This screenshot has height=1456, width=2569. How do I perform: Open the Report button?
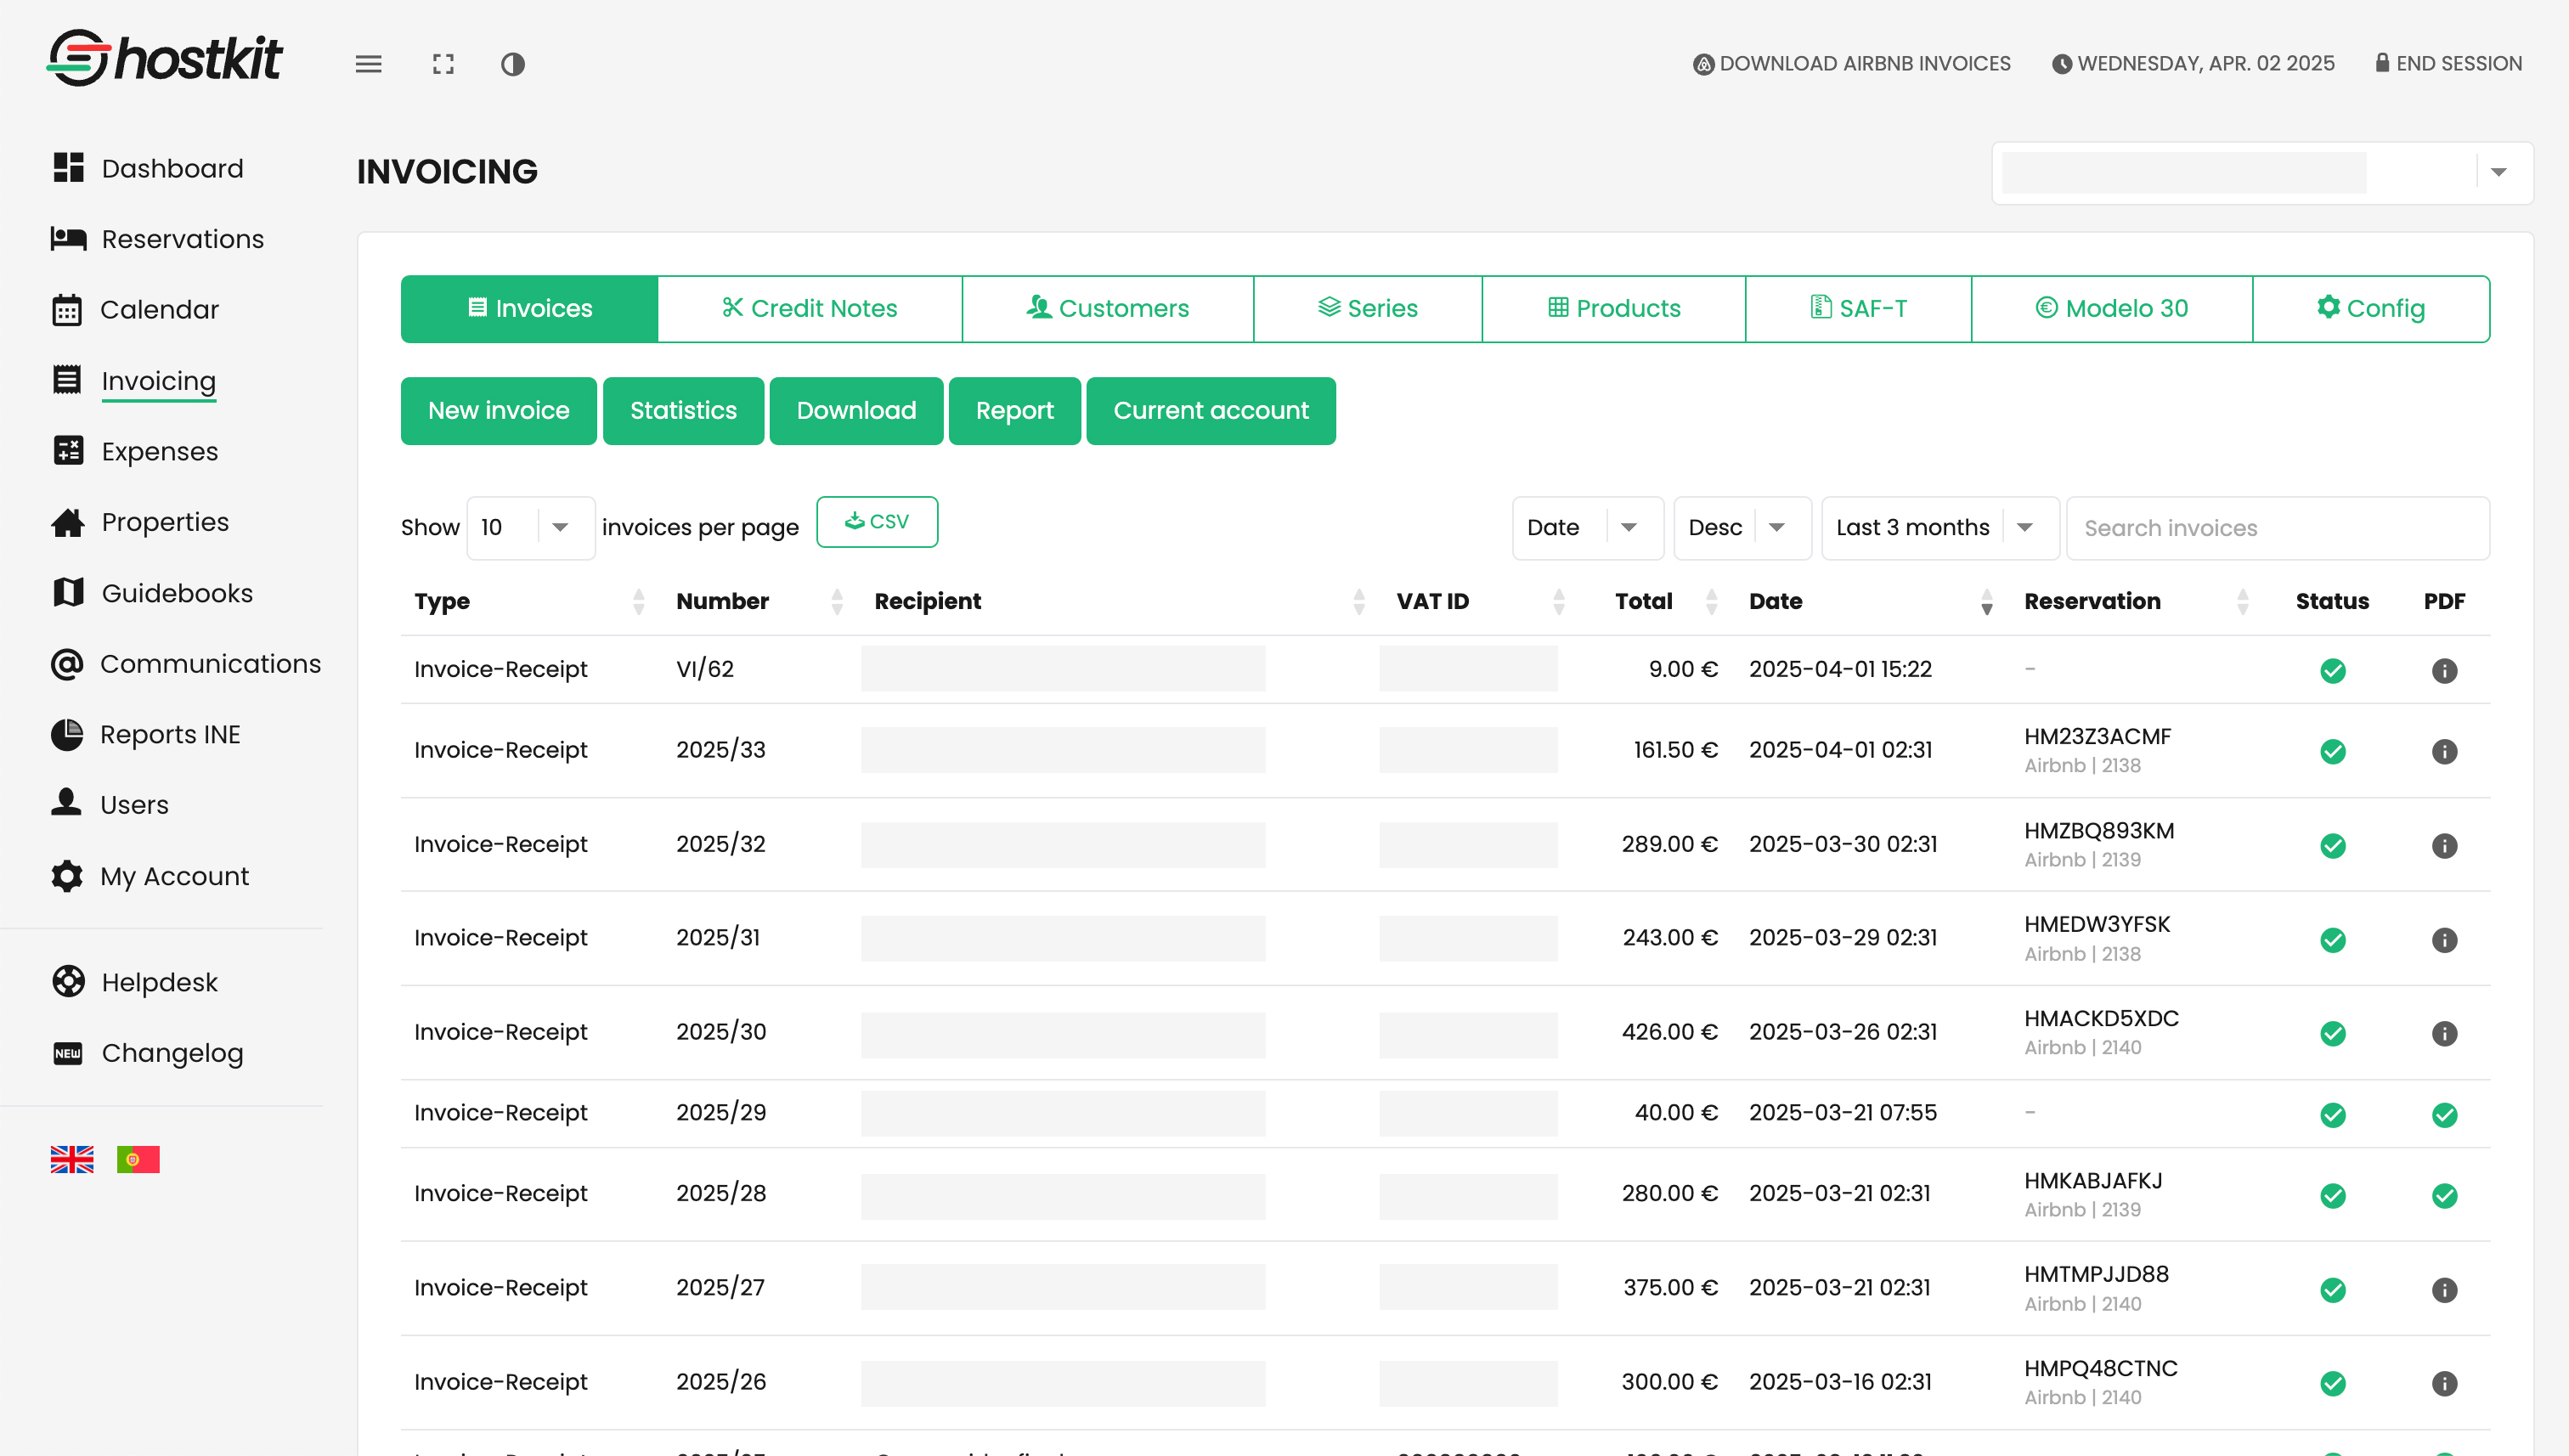click(x=1015, y=411)
